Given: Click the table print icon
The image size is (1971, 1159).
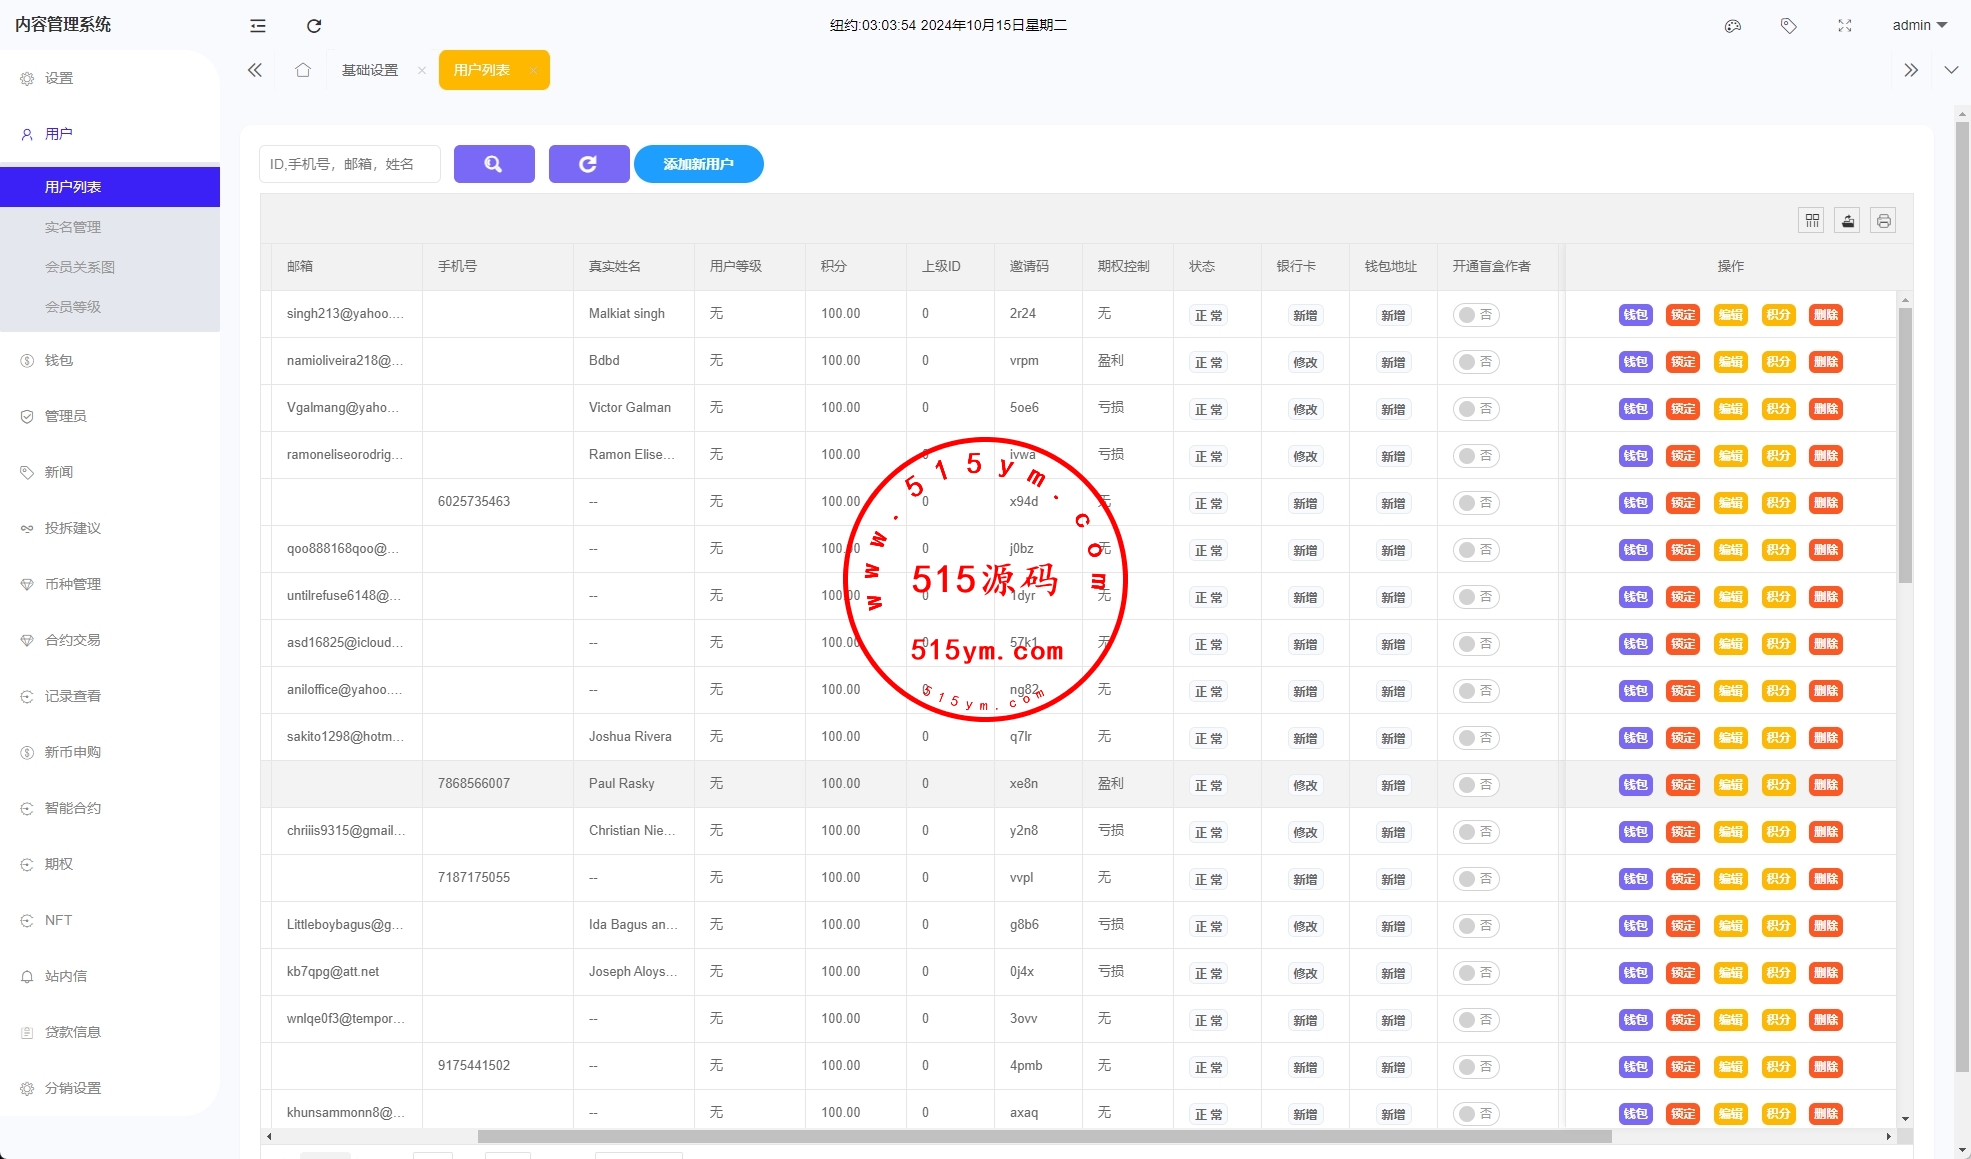Looking at the screenshot, I should [x=1884, y=221].
